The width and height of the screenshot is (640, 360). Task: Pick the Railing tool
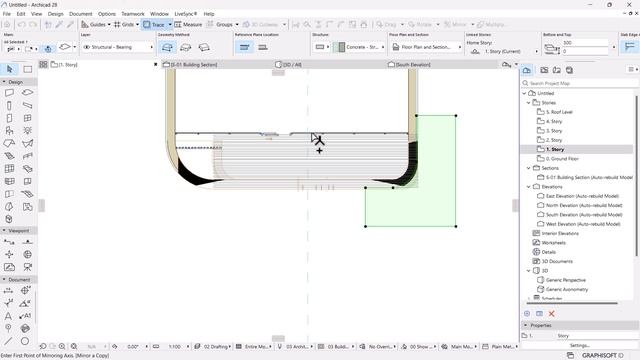[x=27, y=156]
